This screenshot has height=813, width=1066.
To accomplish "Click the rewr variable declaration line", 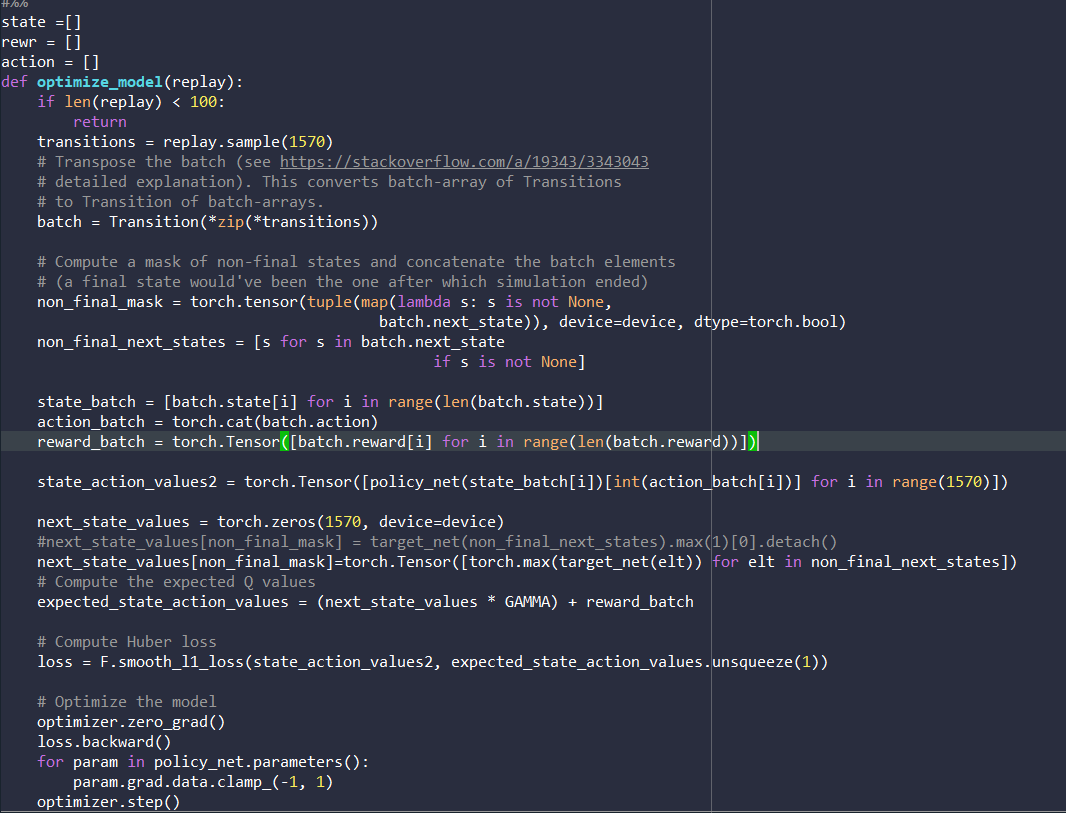I will pos(40,42).
